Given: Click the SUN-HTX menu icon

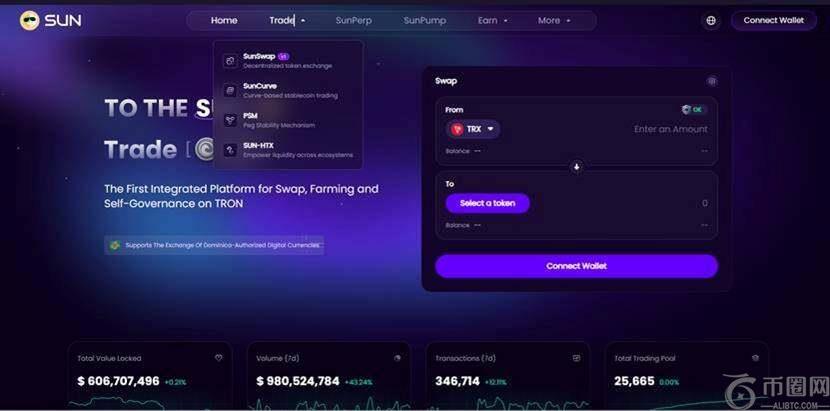Looking at the screenshot, I should pos(230,150).
